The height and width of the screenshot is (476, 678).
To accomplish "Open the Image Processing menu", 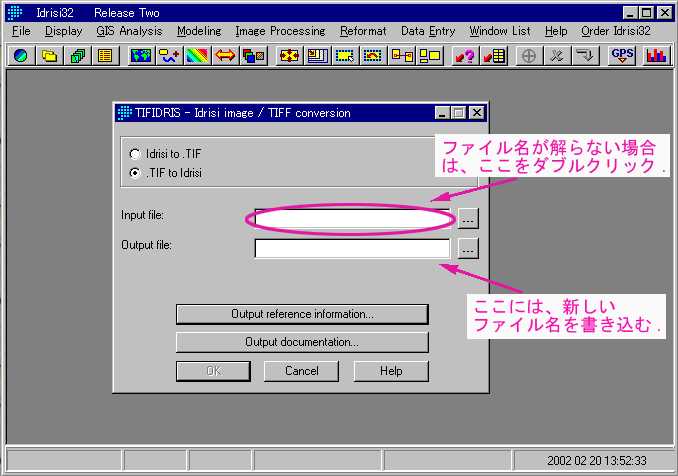I will point(280,31).
